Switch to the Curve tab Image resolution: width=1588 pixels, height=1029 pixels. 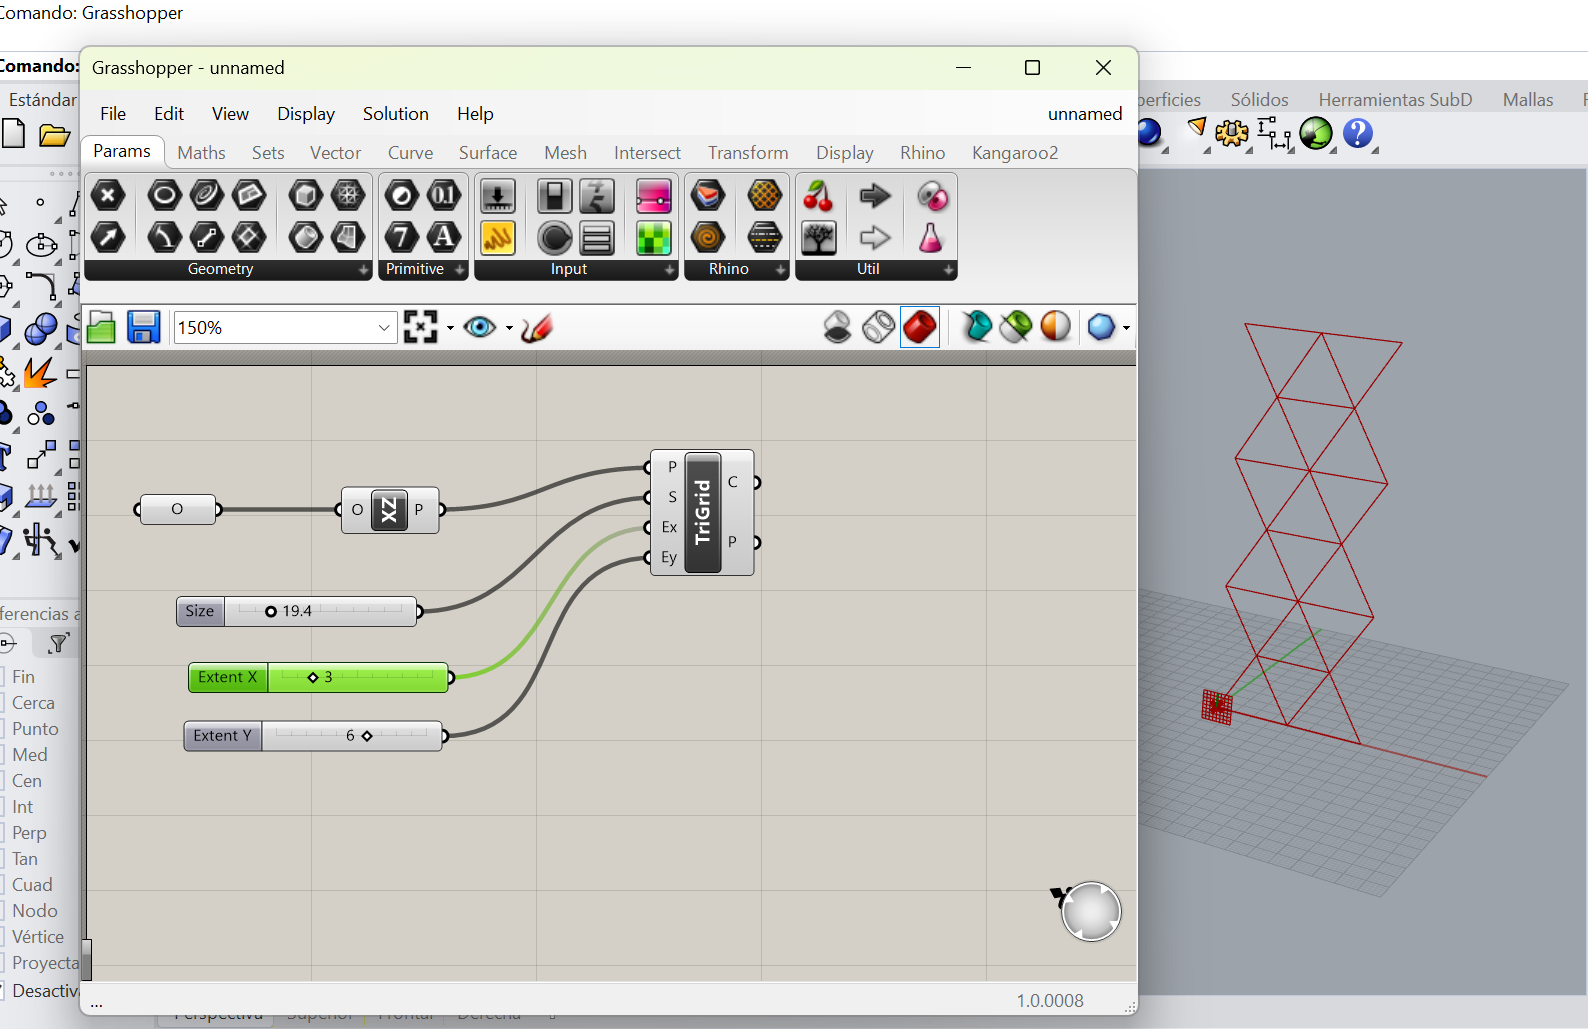[x=410, y=153]
